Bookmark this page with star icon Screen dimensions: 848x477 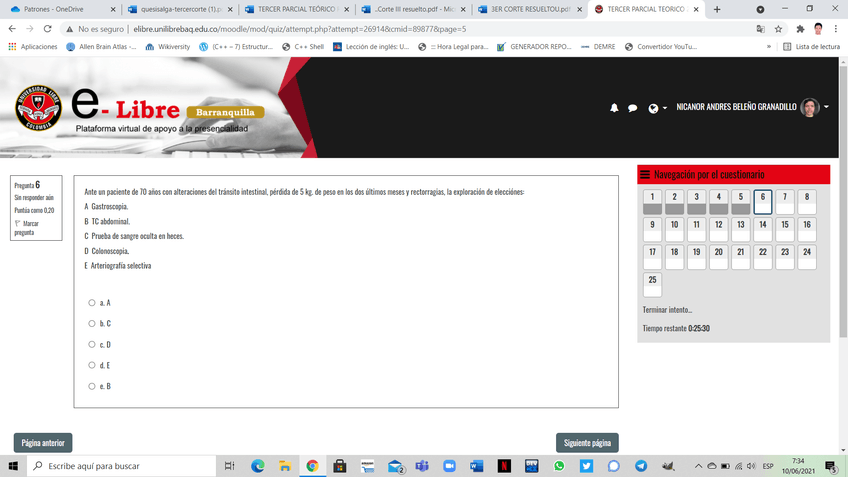point(778,29)
